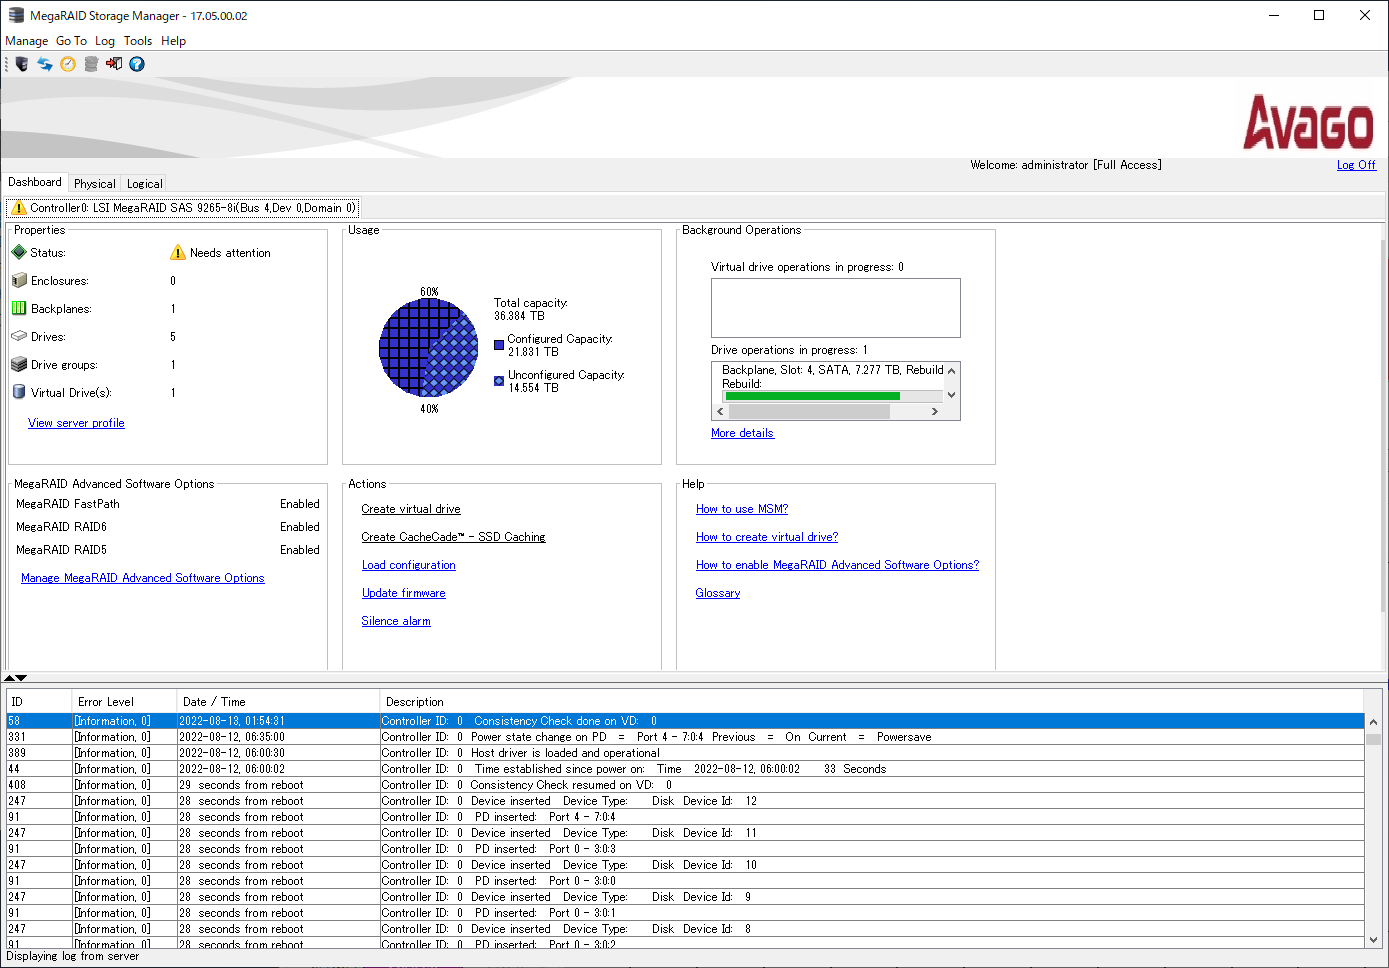
Task: Click the drive operations horizontal scrollbar thumb
Action: (810, 411)
